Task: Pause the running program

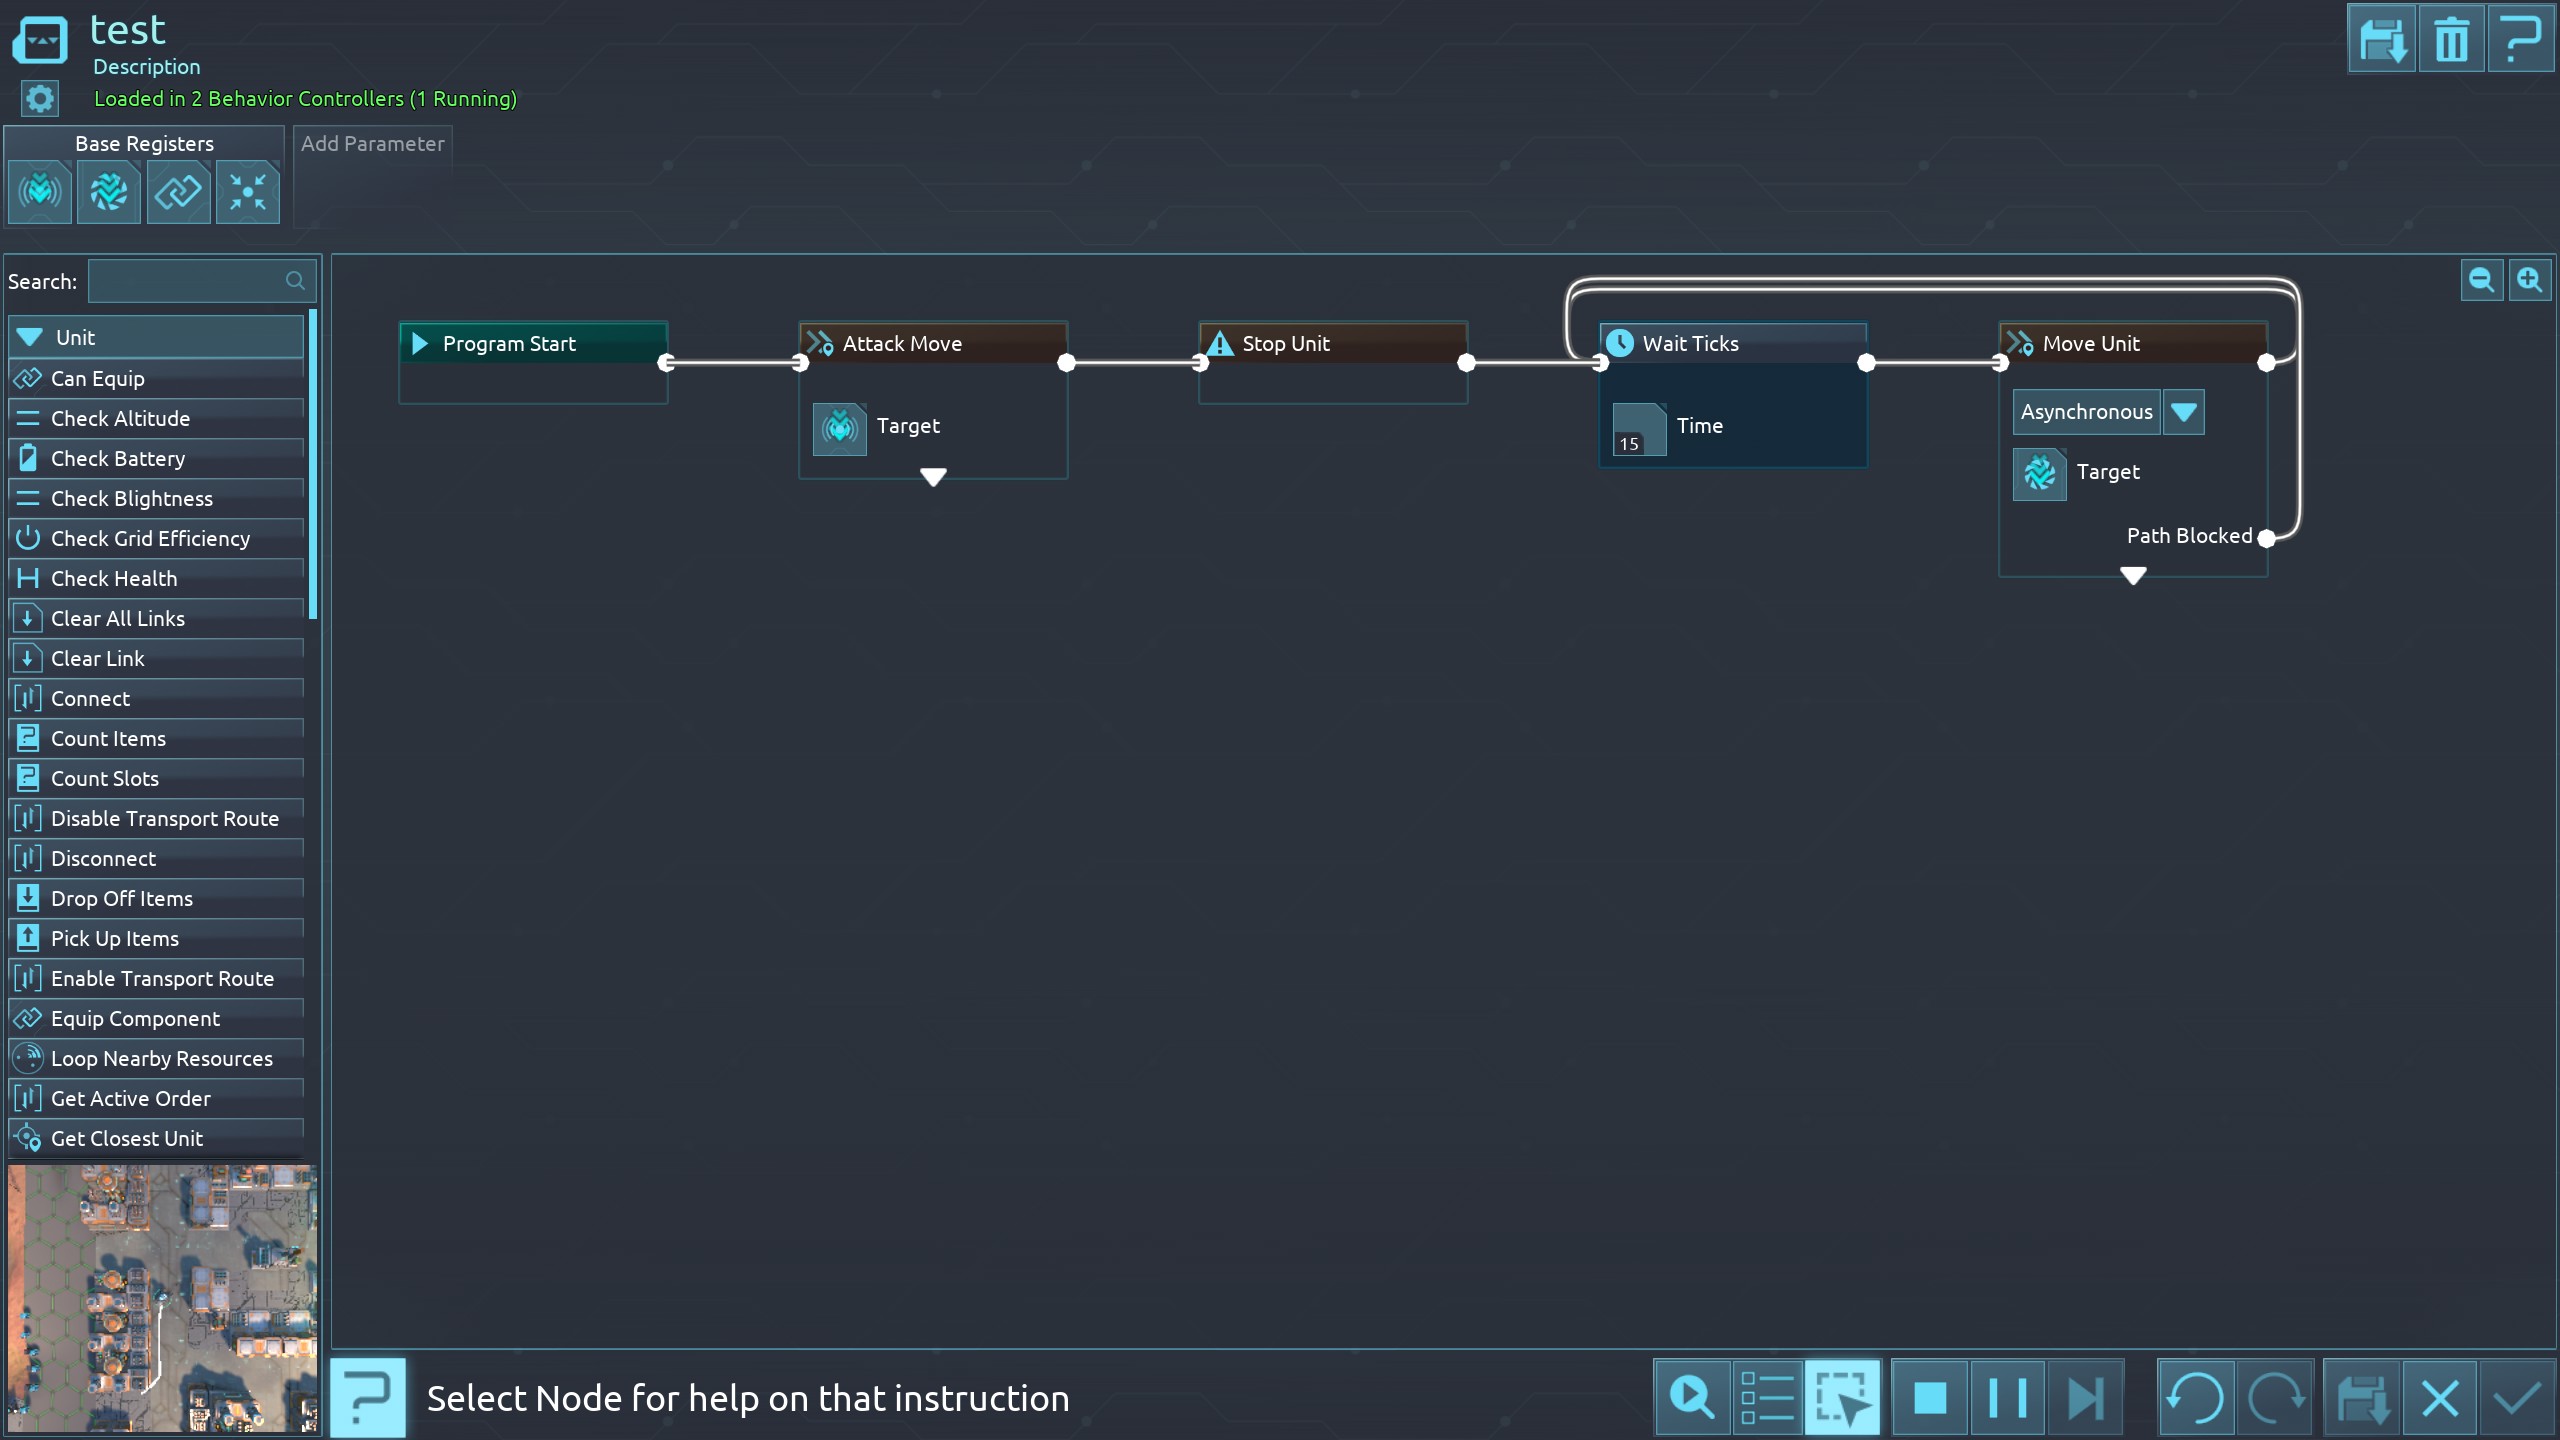Action: 2007,1397
